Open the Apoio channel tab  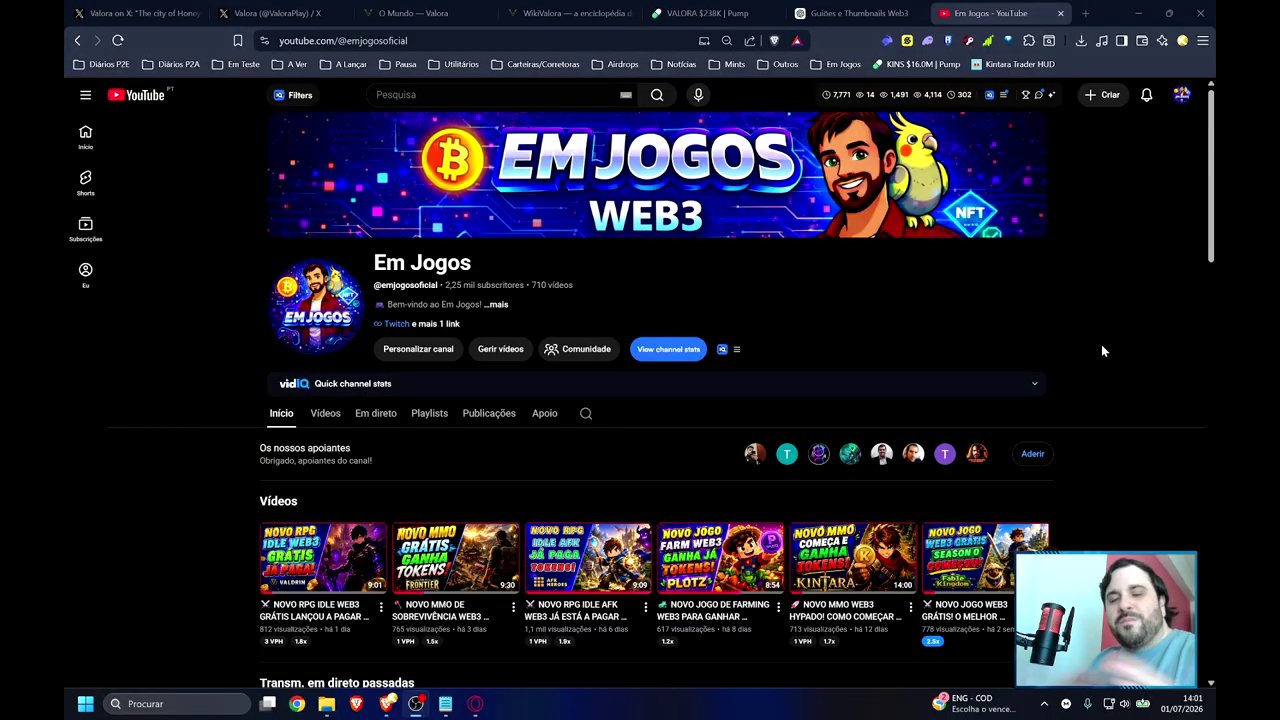tap(544, 413)
